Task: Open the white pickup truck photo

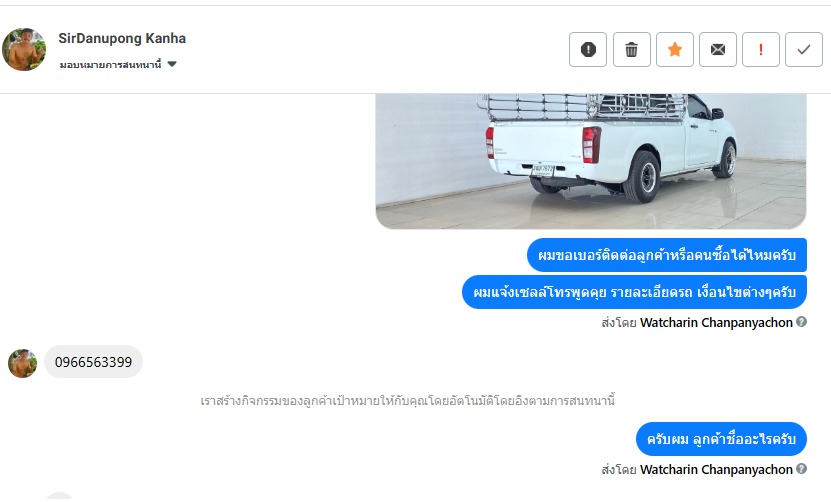Action: (x=591, y=161)
